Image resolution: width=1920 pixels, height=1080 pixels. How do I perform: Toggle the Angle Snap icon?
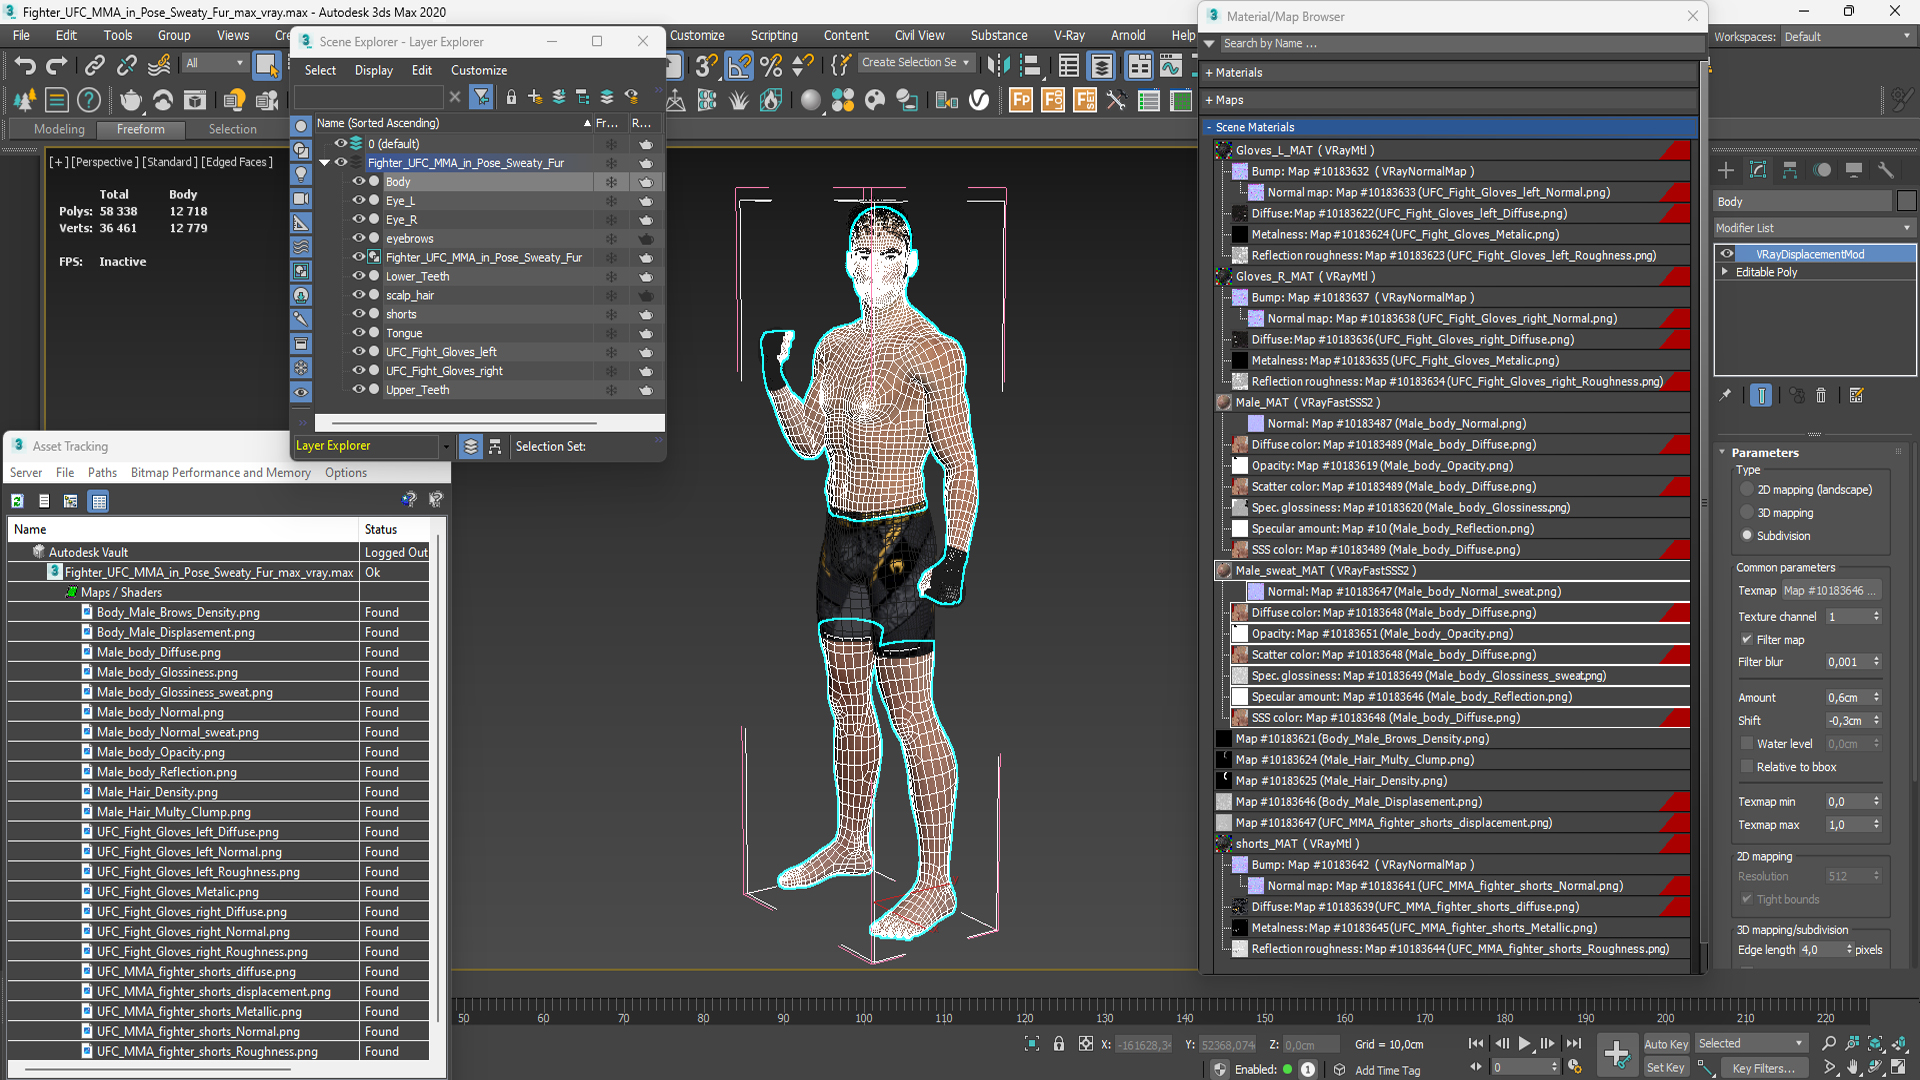(x=739, y=66)
